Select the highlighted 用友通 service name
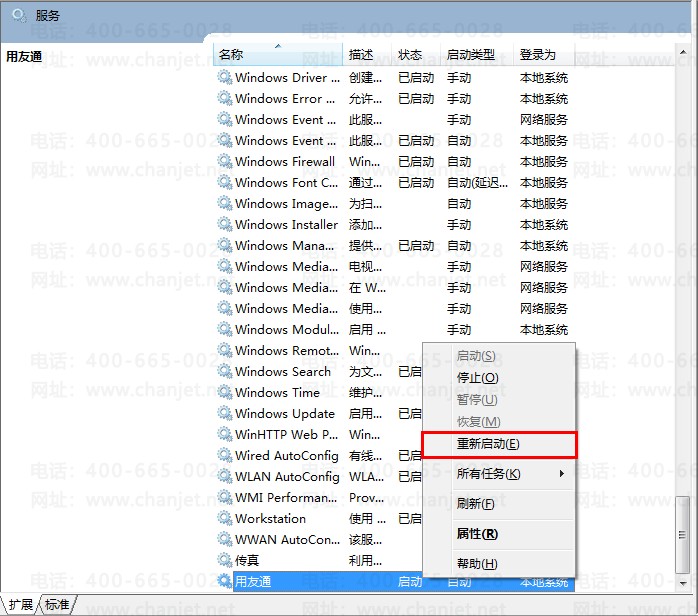Viewport: 698px width, 616px height. point(253,582)
